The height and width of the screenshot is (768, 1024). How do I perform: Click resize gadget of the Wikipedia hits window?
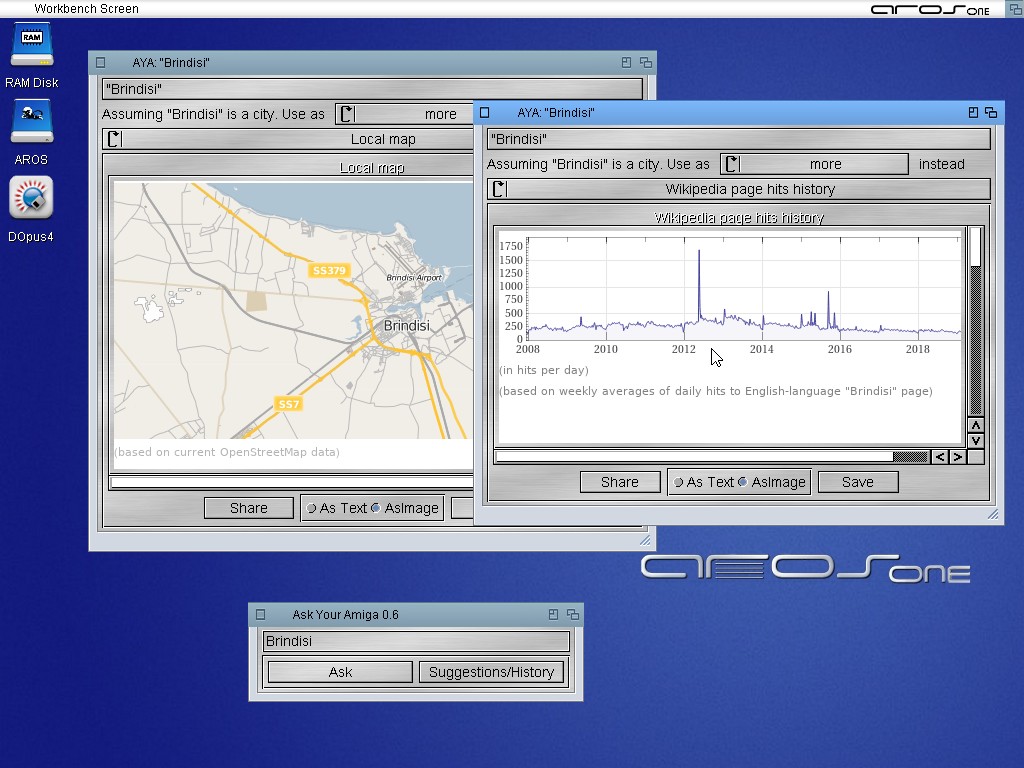(993, 515)
